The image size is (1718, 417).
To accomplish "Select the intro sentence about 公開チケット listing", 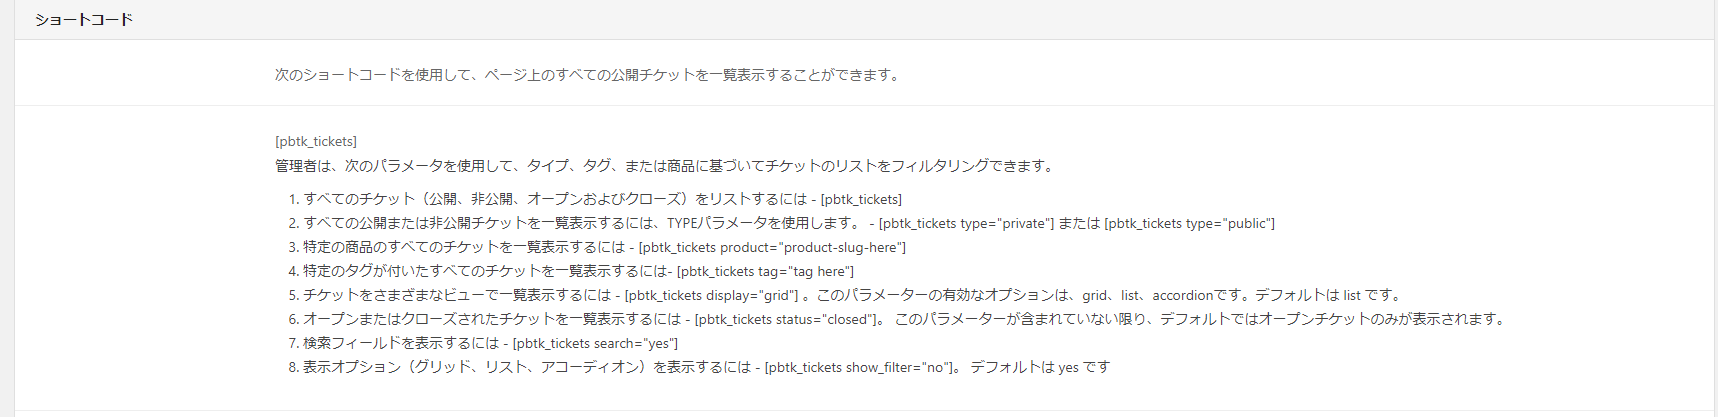I will coord(588,75).
